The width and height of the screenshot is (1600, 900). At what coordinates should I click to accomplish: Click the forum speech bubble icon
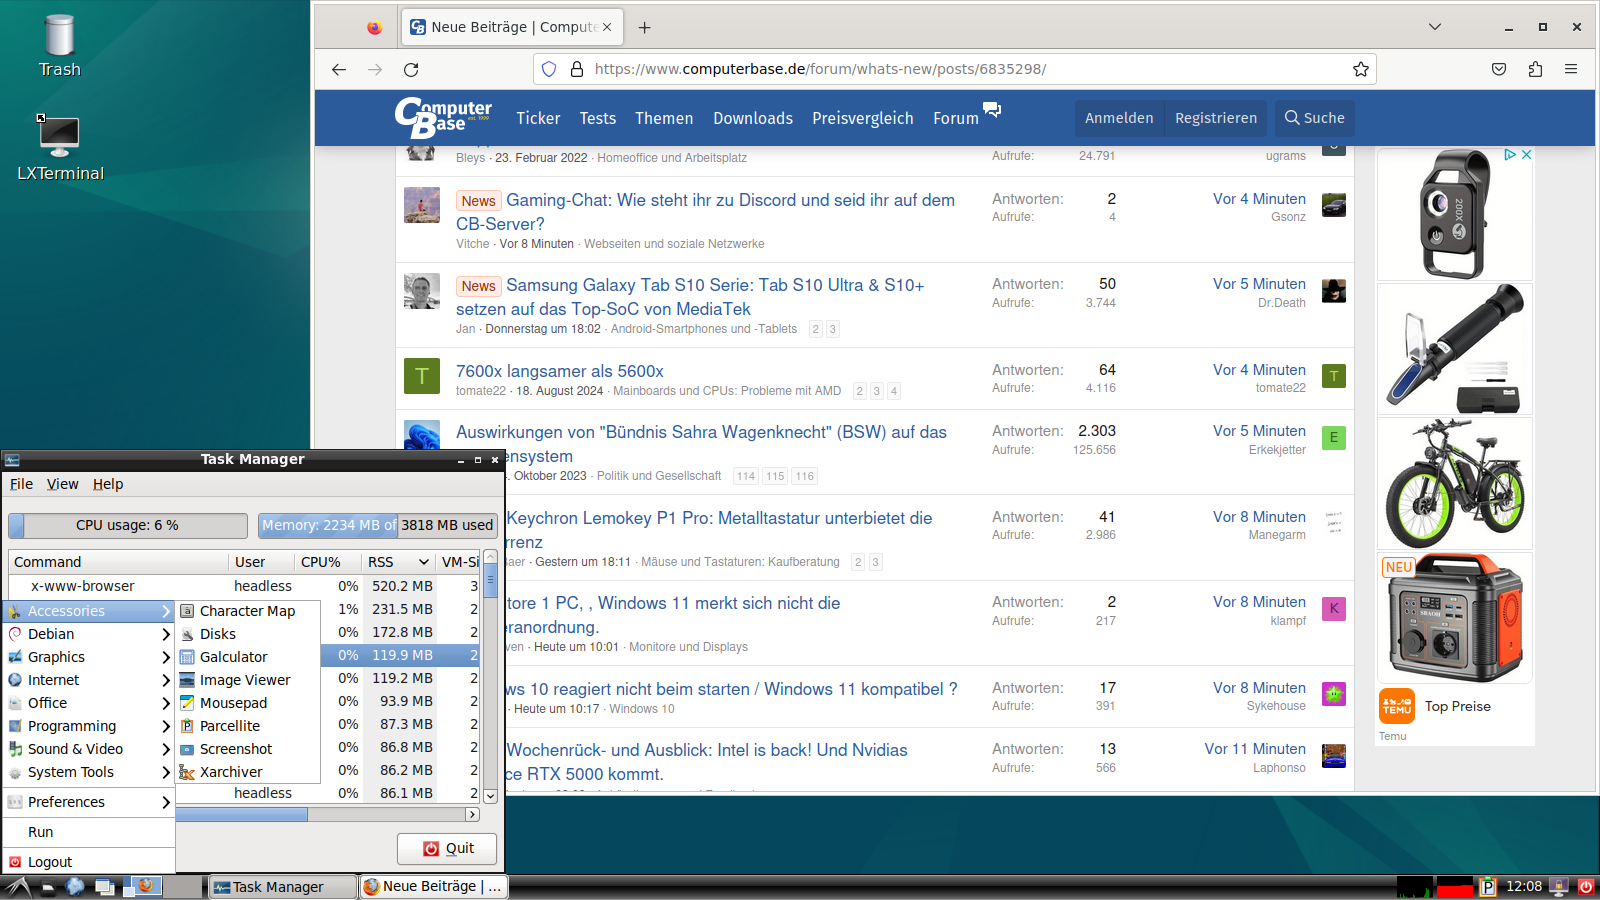(x=992, y=109)
